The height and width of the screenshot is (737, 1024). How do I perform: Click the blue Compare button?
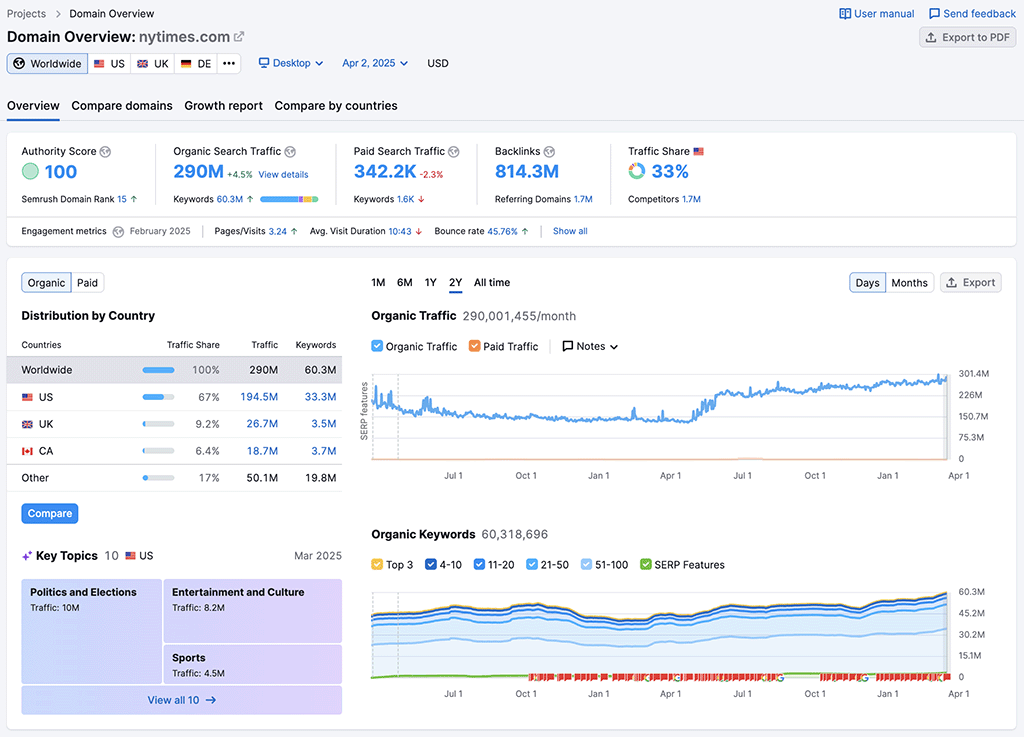click(50, 514)
